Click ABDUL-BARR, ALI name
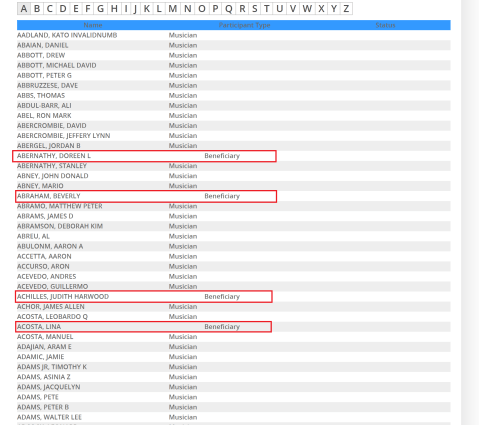479x425 pixels. pyautogui.click(x=44, y=105)
